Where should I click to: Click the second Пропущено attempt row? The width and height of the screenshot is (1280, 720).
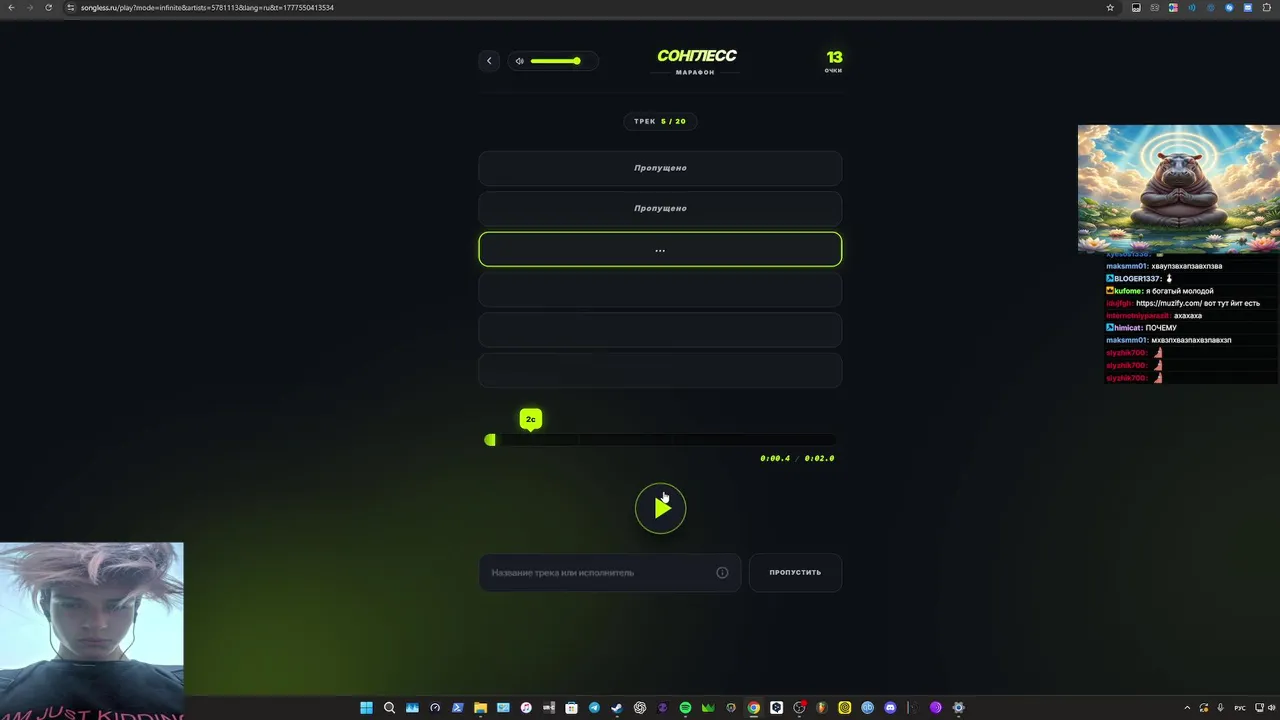click(660, 208)
